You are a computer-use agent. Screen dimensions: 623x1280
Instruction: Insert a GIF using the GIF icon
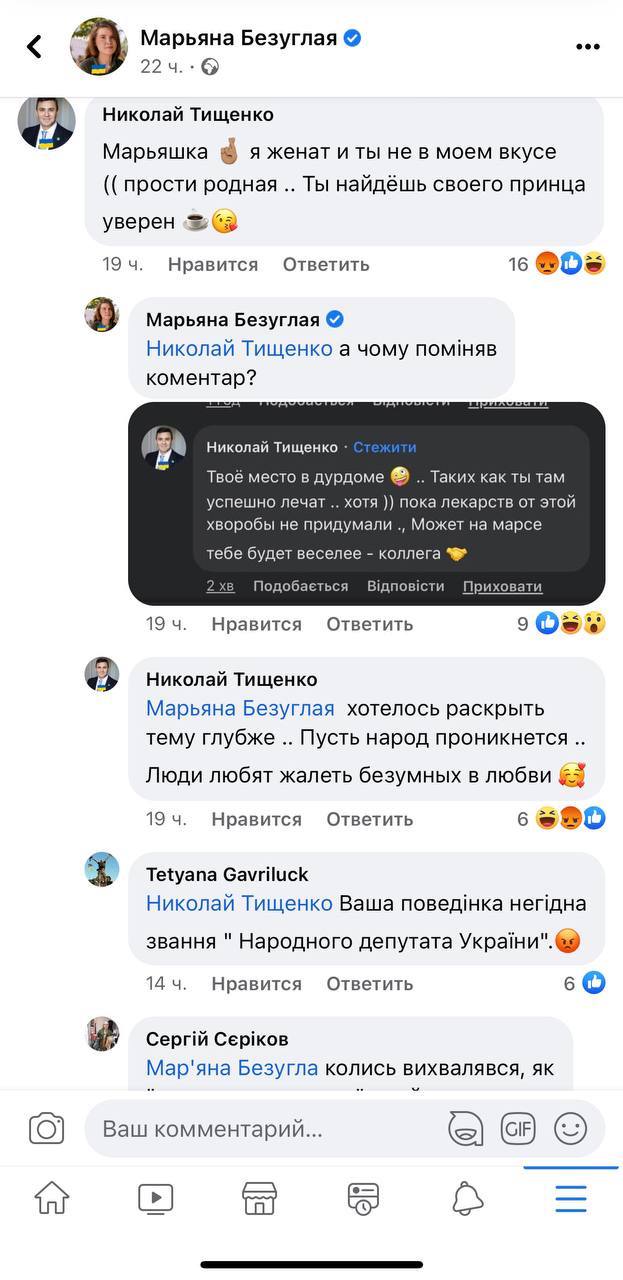coord(518,1127)
